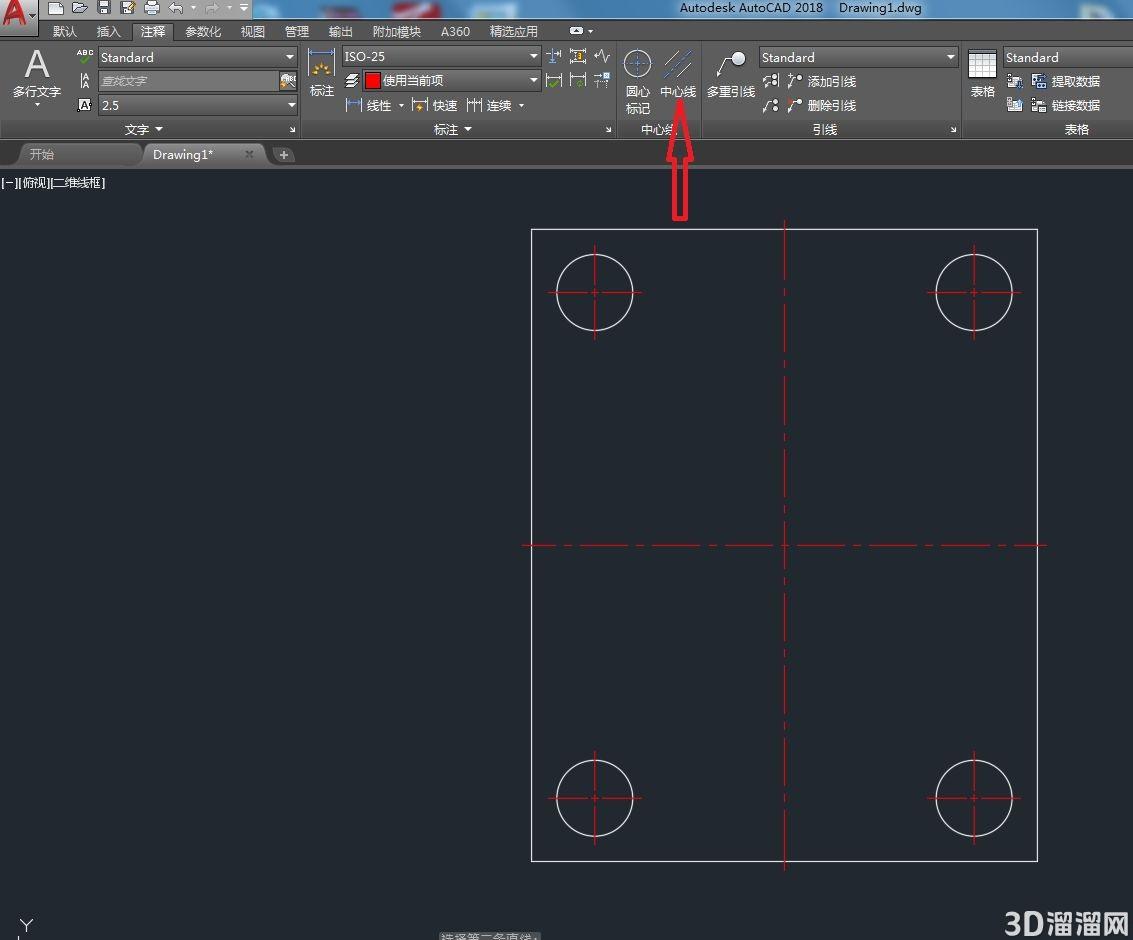Click the find text search button
The width and height of the screenshot is (1133, 940).
click(288, 81)
